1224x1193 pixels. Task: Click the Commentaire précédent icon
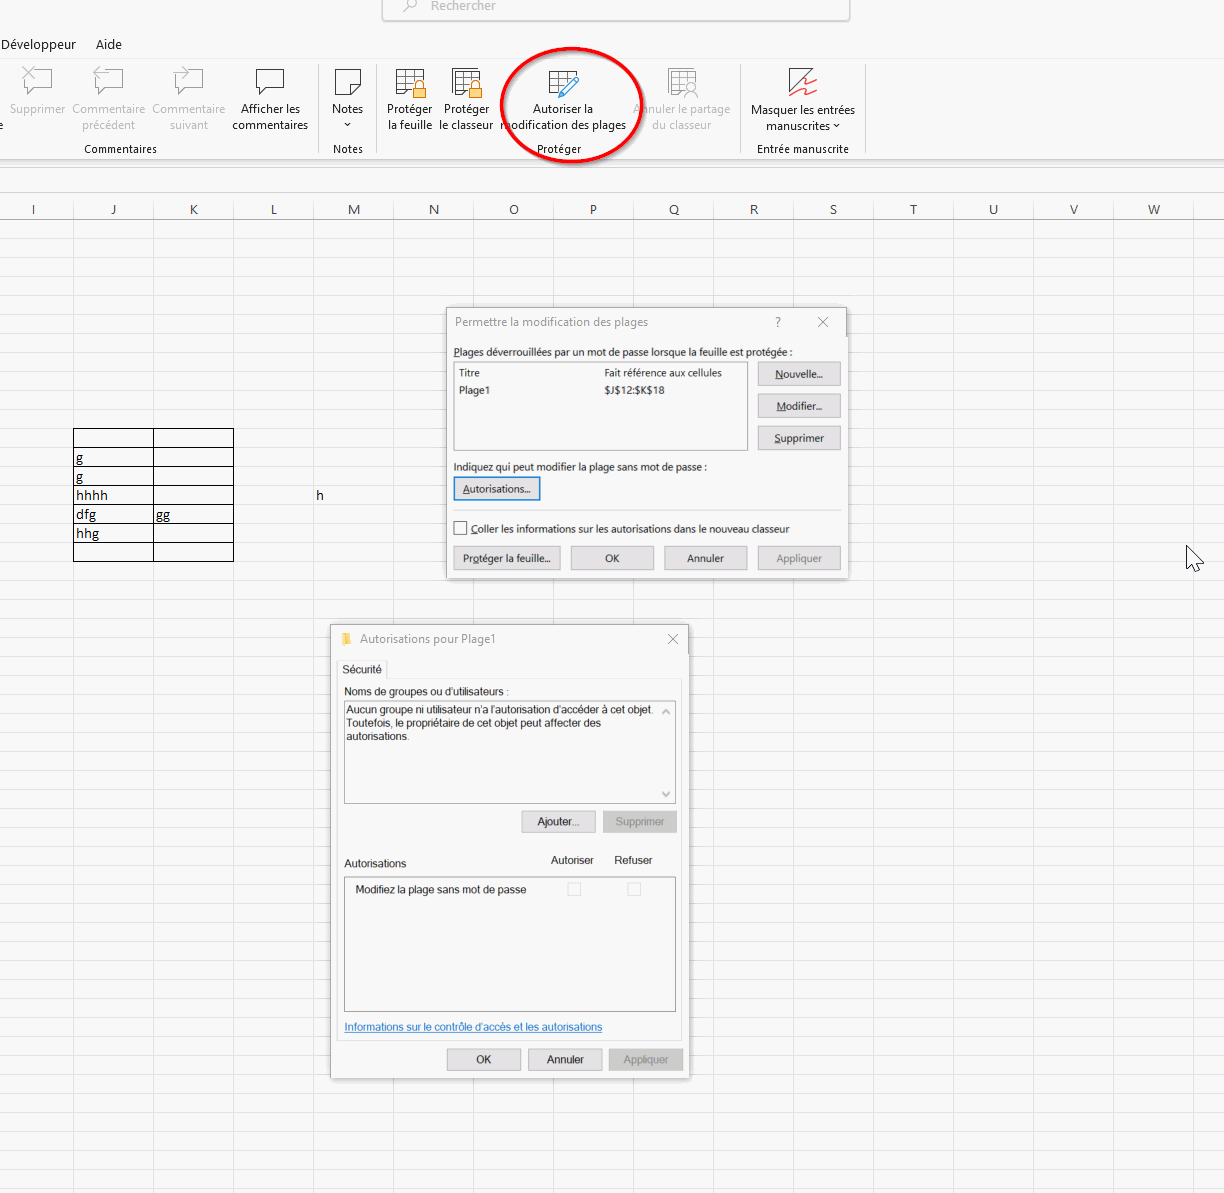click(108, 82)
